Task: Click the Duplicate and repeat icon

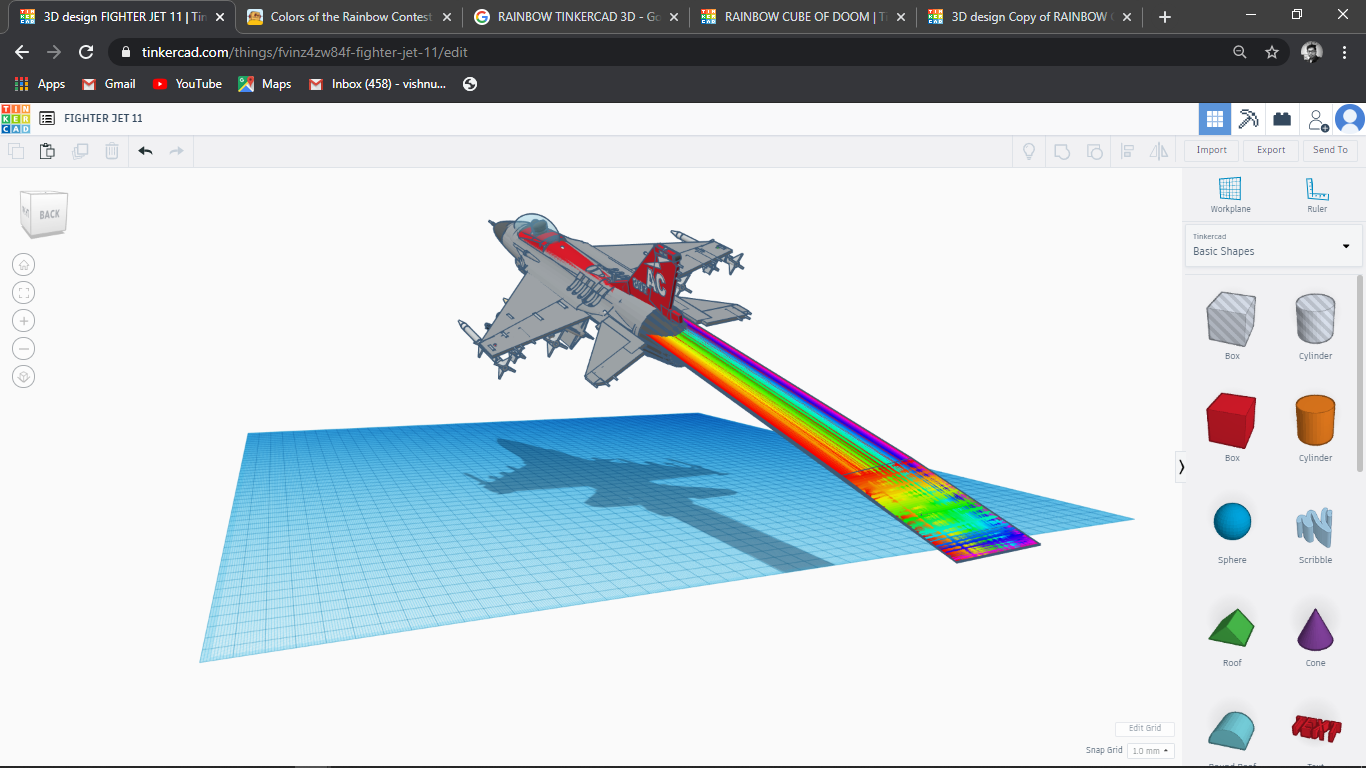Action: tap(80, 151)
